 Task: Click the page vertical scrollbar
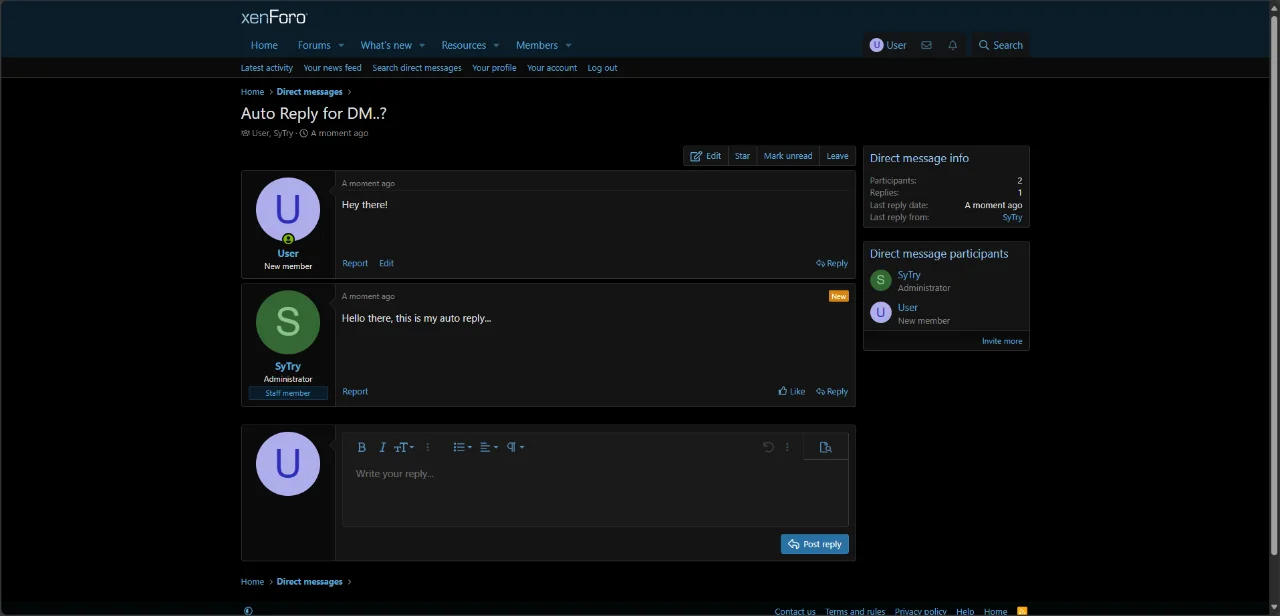pos(1274,285)
